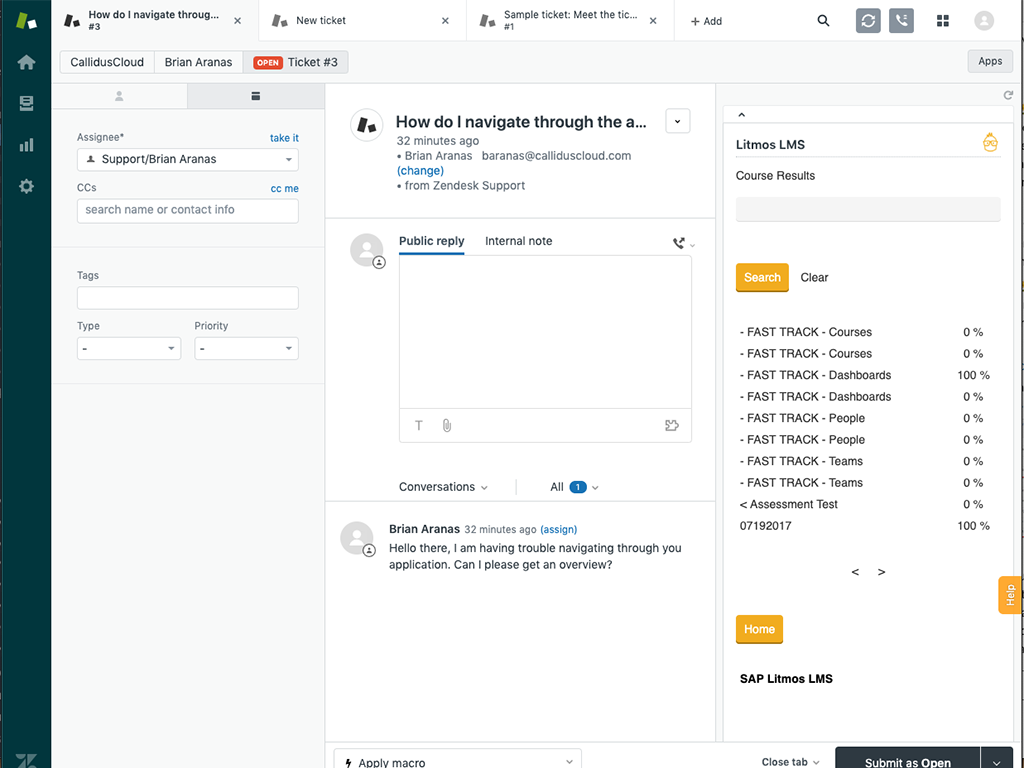Collapse the Litmos LMS app panel

click(x=741, y=115)
